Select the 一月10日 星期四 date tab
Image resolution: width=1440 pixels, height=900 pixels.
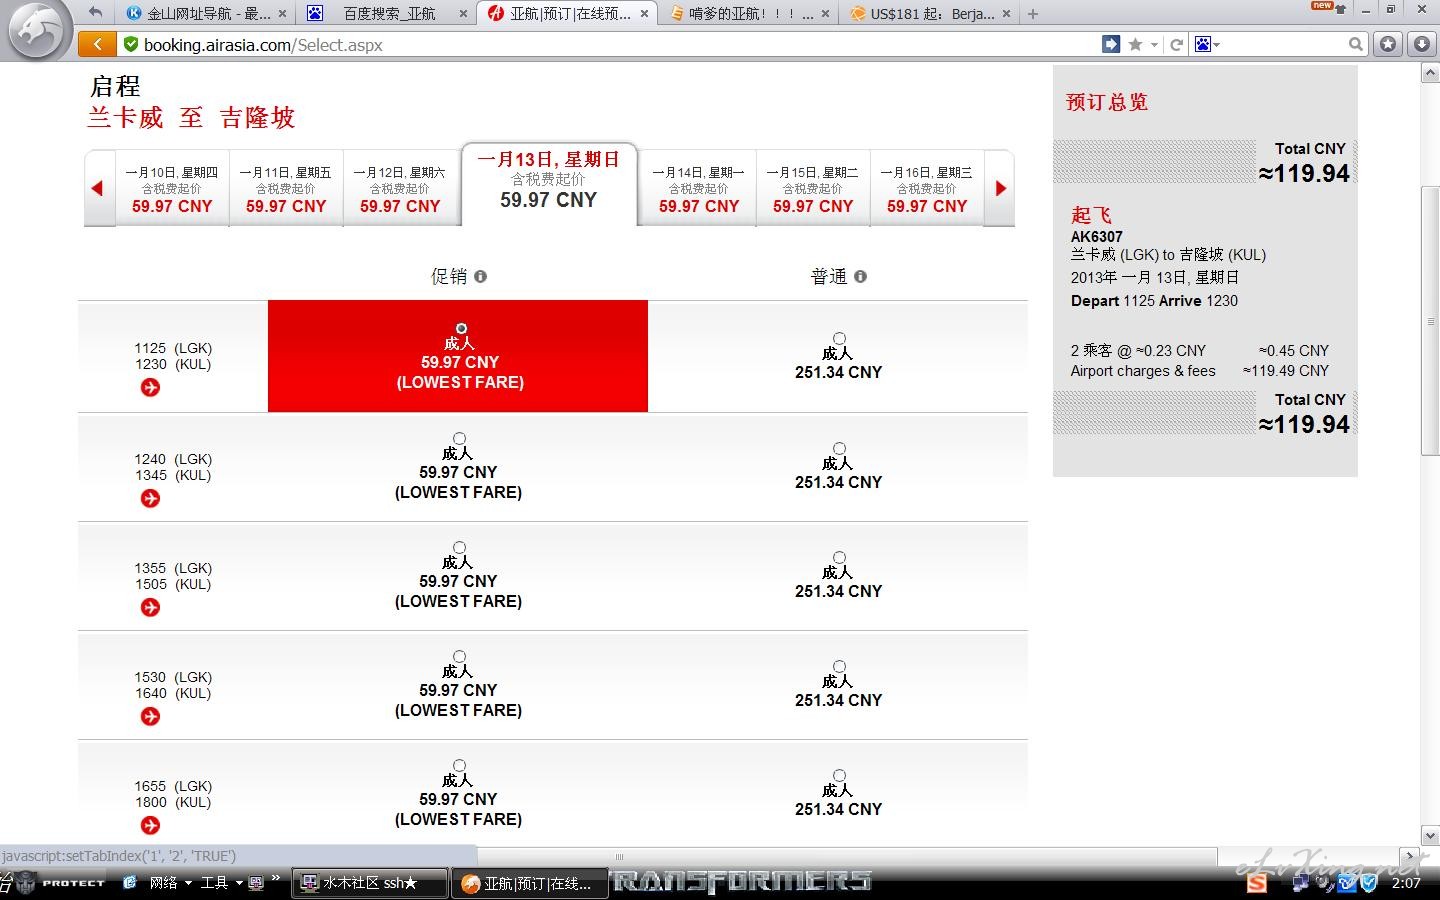point(172,188)
